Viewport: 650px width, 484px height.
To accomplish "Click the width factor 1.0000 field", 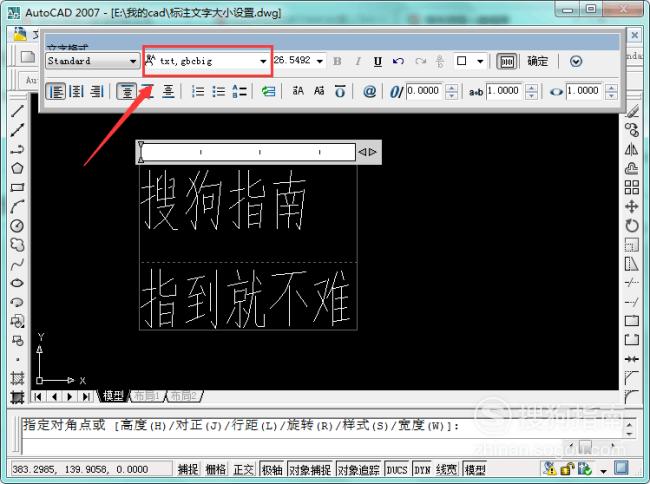I will [x=585, y=91].
